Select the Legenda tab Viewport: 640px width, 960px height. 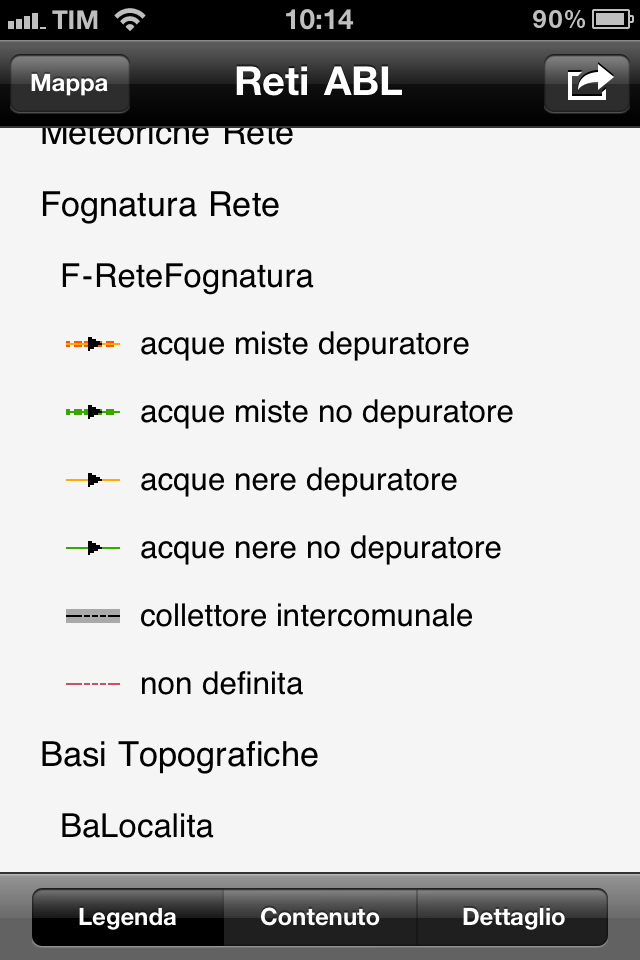coord(128,917)
